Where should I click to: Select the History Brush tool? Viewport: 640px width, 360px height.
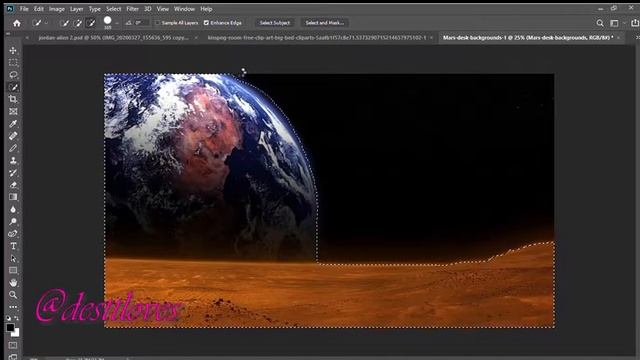point(13,173)
